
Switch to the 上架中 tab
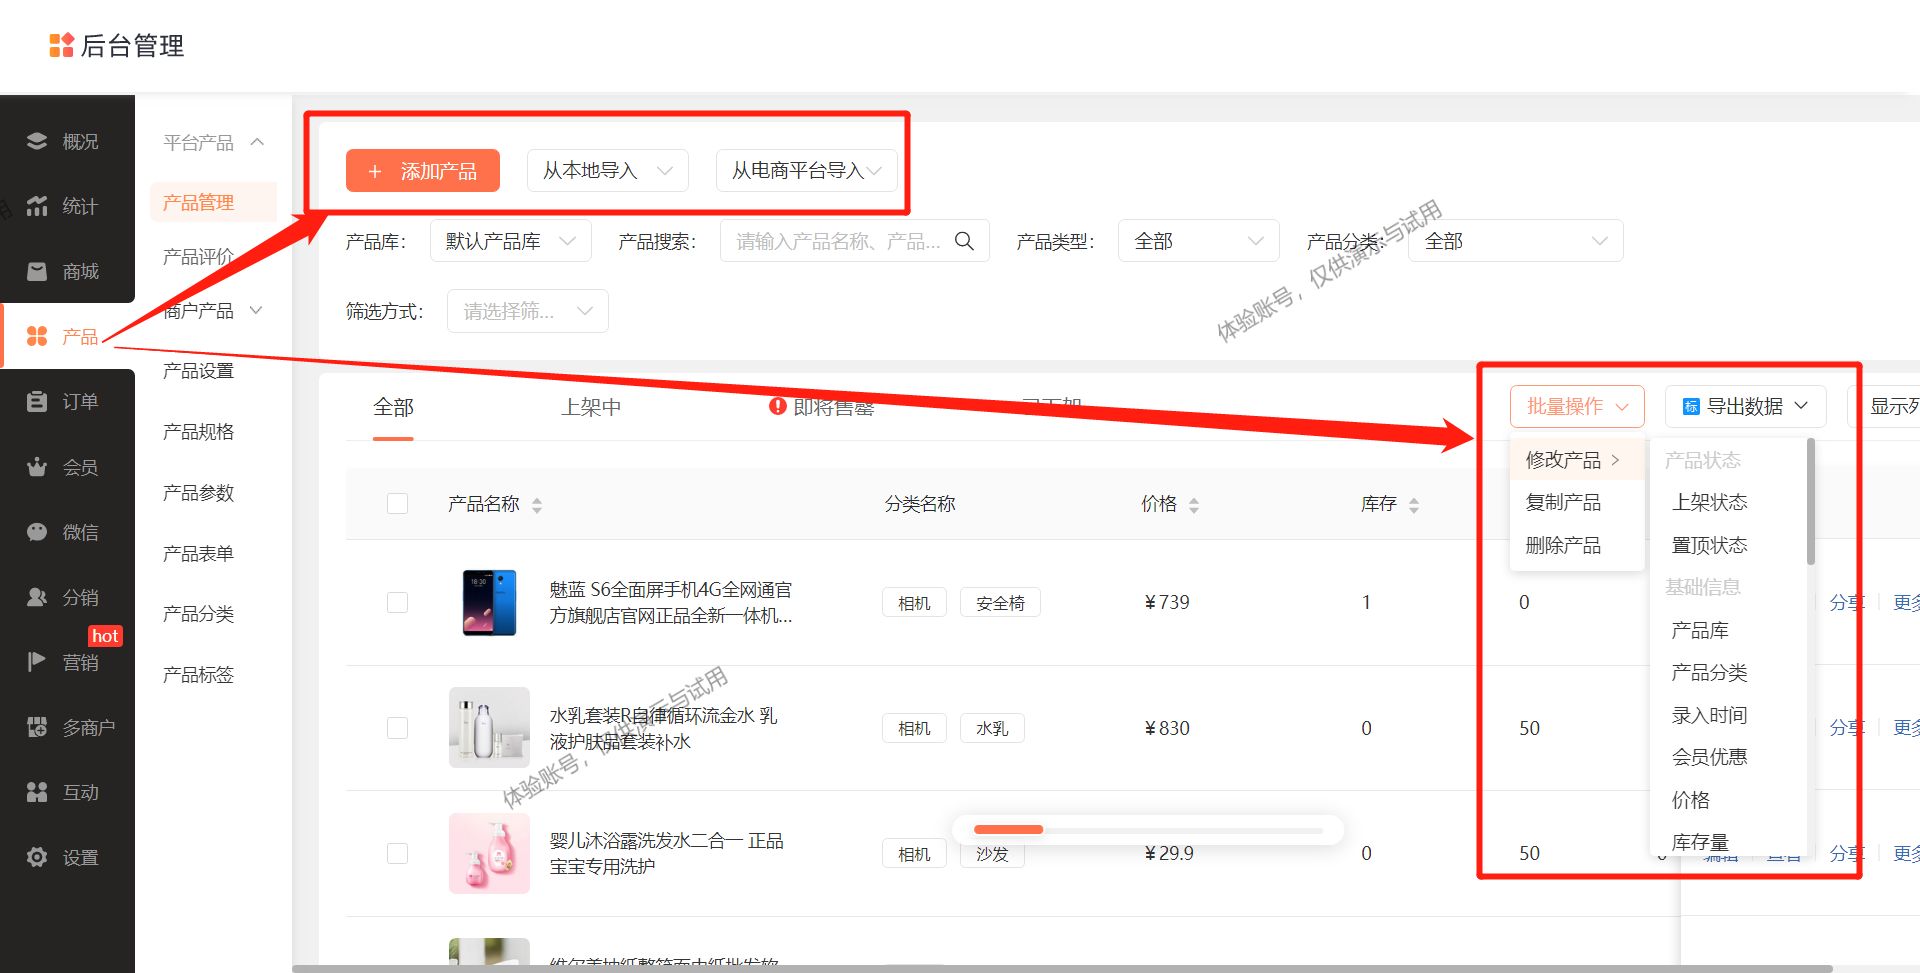tap(590, 407)
